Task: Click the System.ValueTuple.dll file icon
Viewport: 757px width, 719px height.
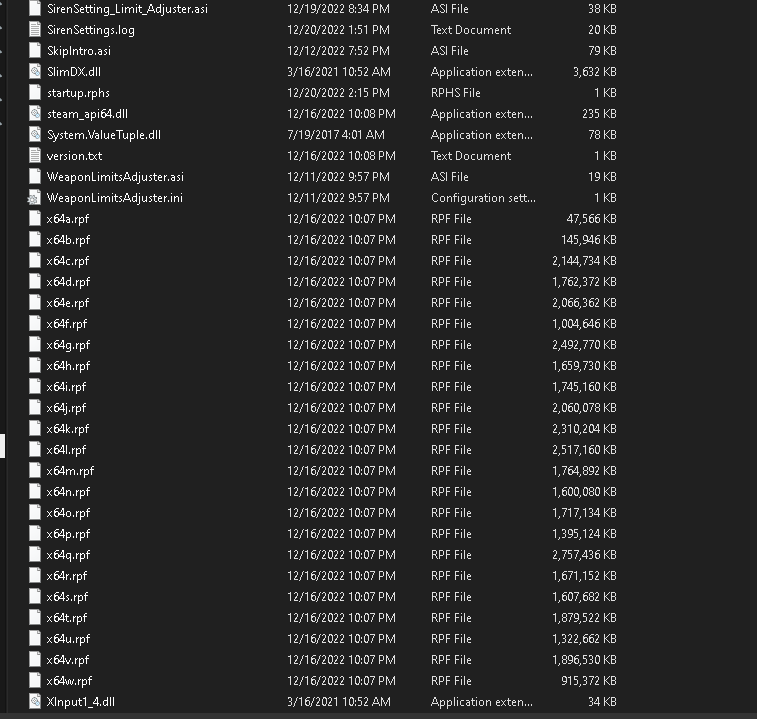Action: [x=37, y=135]
